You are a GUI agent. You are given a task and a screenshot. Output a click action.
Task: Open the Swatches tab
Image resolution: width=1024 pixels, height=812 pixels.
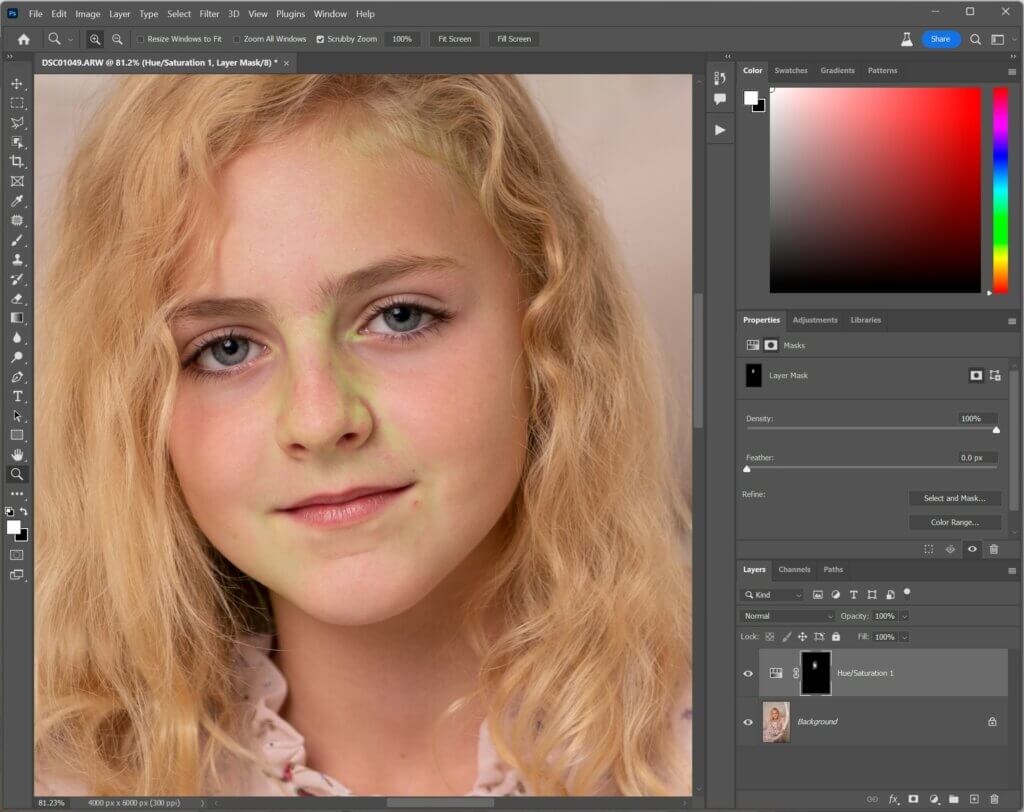[x=790, y=70]
